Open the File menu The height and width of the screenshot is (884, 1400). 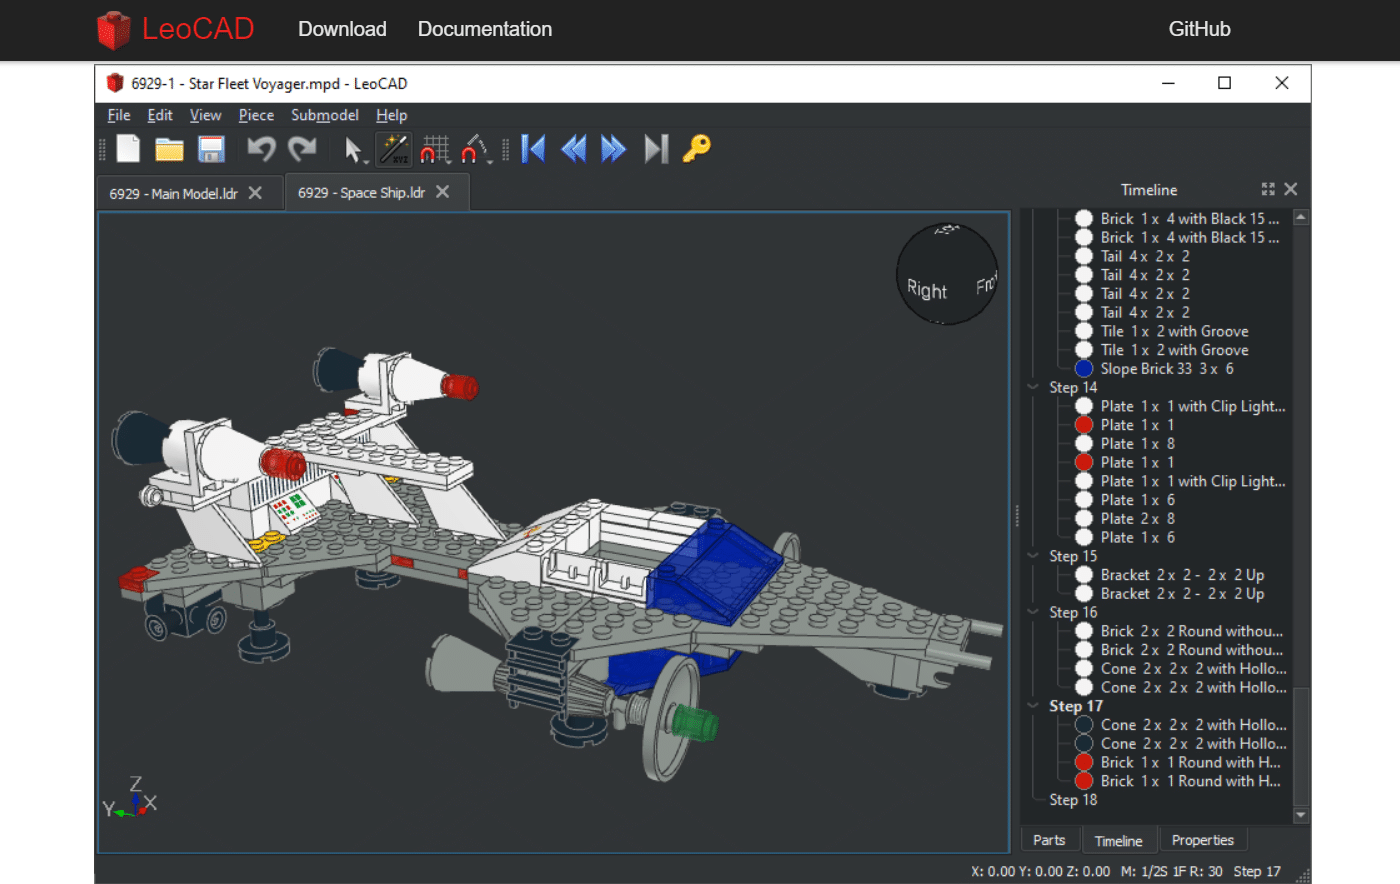[x=119, y=115]
